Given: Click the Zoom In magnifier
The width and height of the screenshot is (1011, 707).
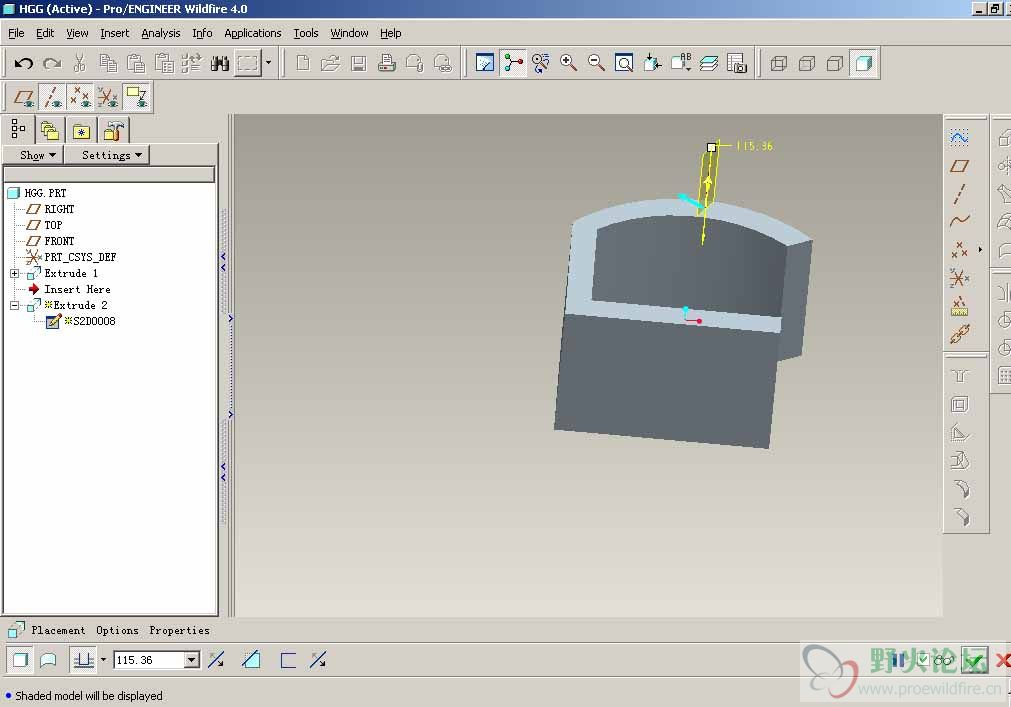Looking at the screenshot, I should click(x=568, y=63).
